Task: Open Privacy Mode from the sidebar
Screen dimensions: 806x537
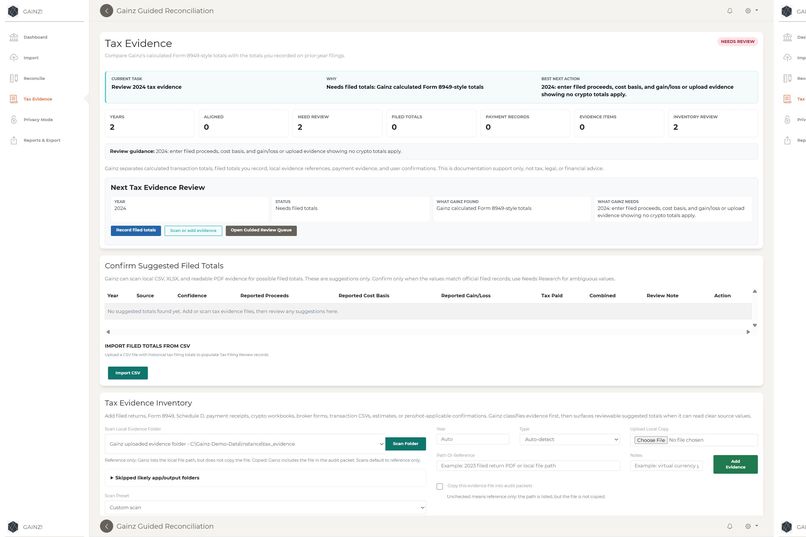Action: point(38,119)
